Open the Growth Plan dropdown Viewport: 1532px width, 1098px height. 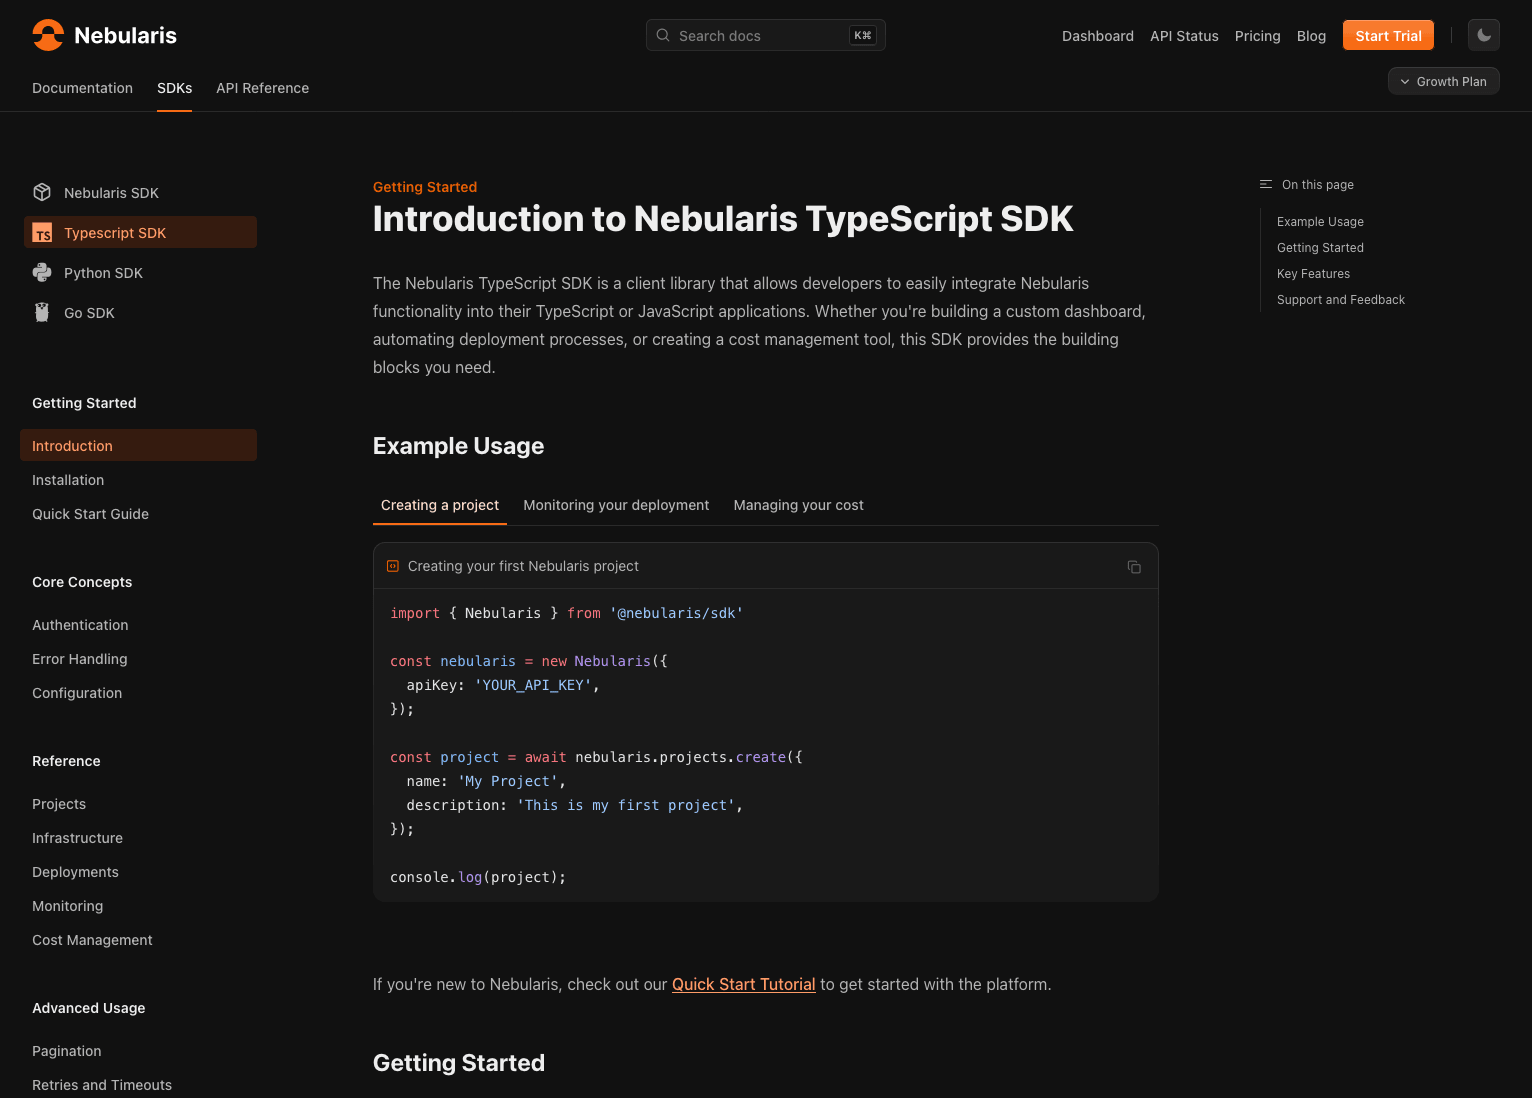click(1443, 81)
